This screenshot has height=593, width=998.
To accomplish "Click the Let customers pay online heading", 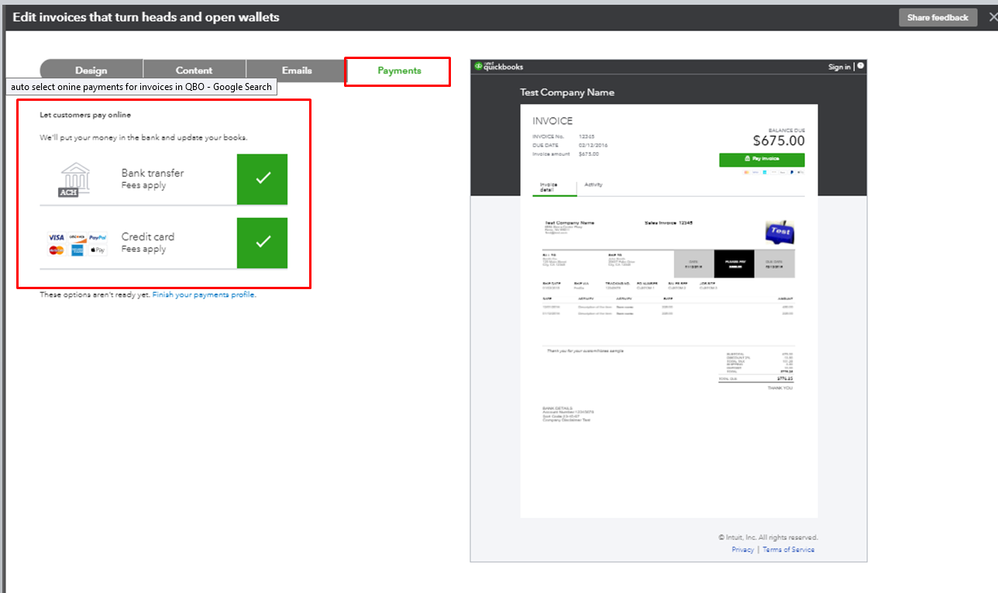I will (85, 115).
